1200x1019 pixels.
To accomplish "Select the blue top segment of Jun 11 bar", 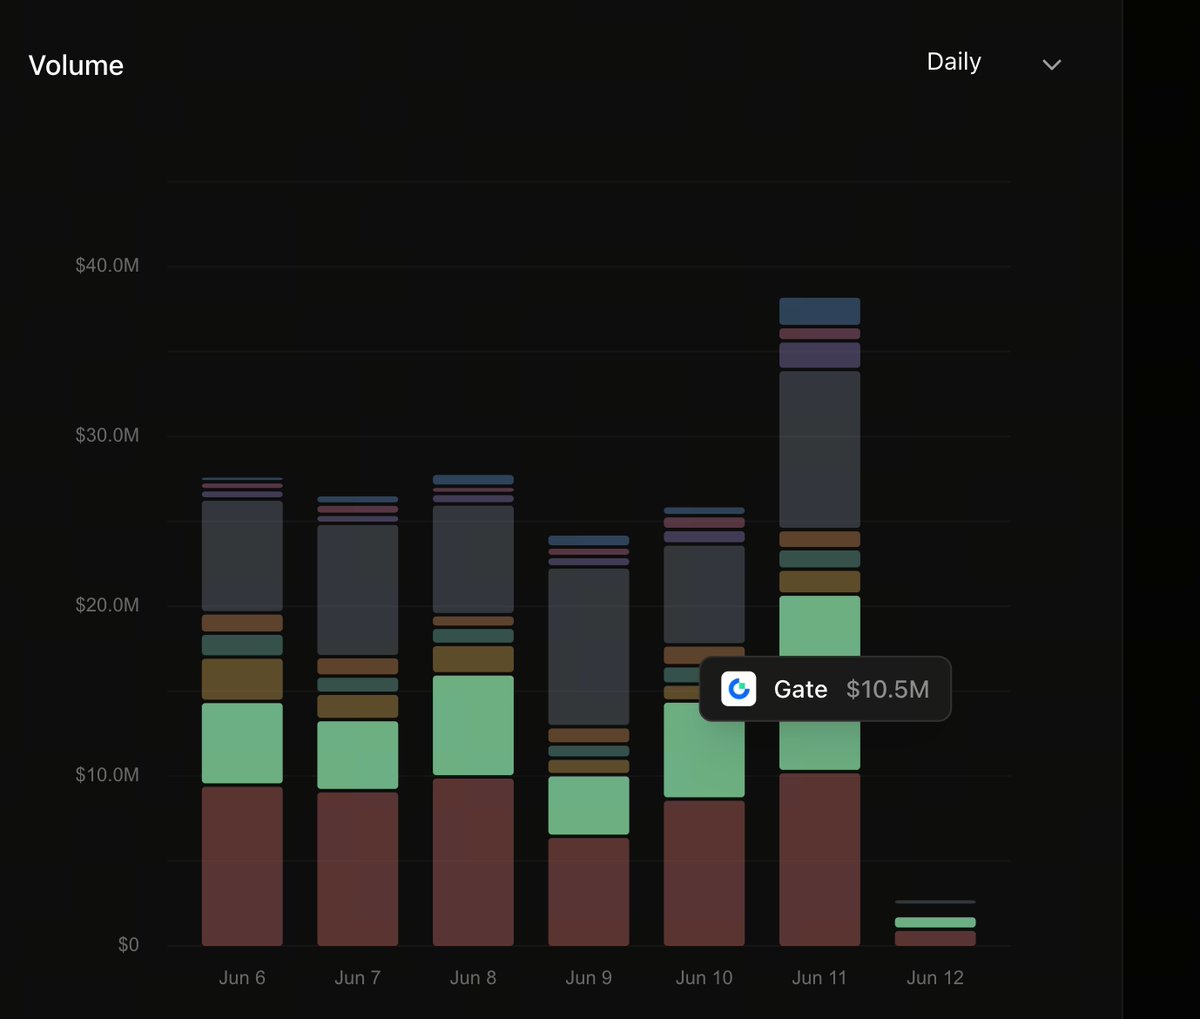I will [819, 311].
